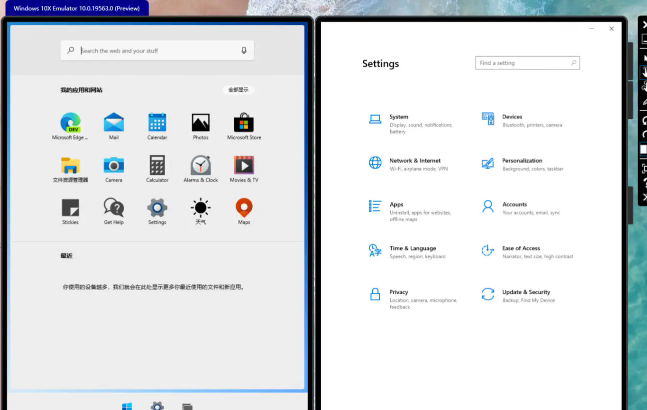The image size is (647, 410).
Task: Start the Calculator app
Action: click(157, 166)
